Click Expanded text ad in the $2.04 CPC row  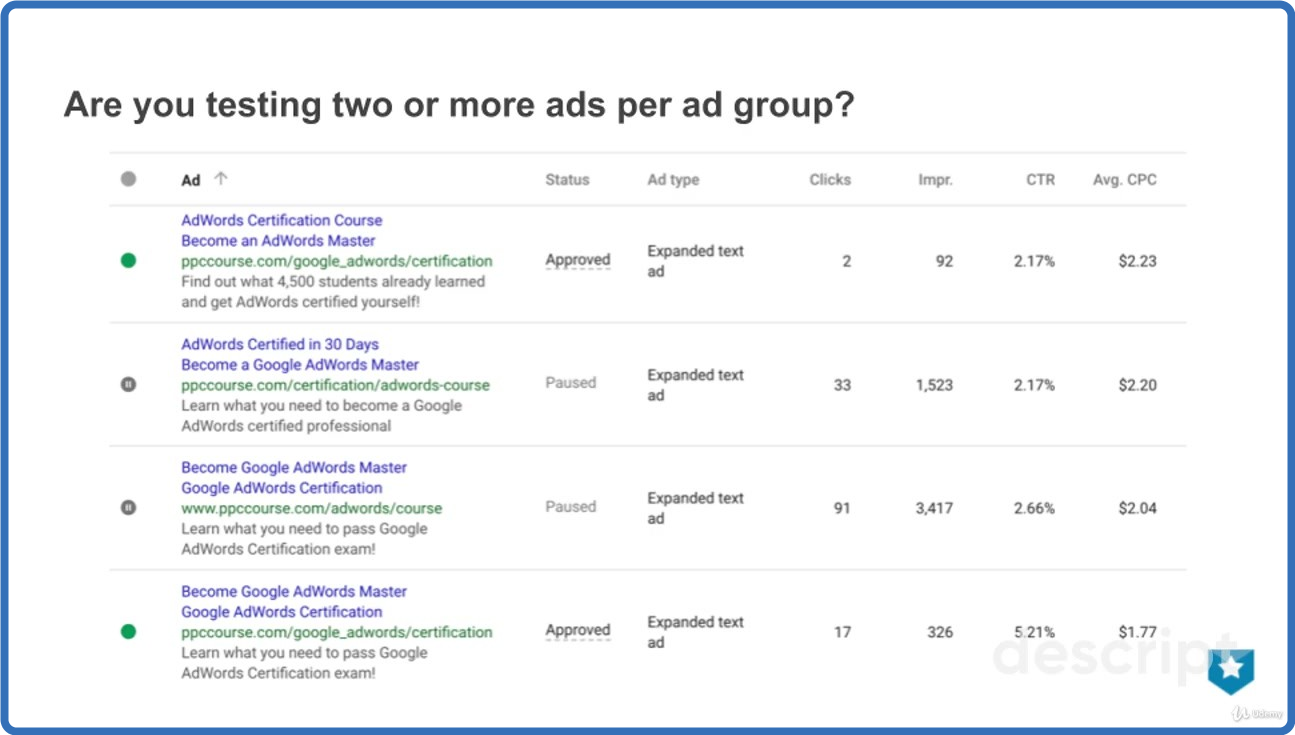[696, 508]
